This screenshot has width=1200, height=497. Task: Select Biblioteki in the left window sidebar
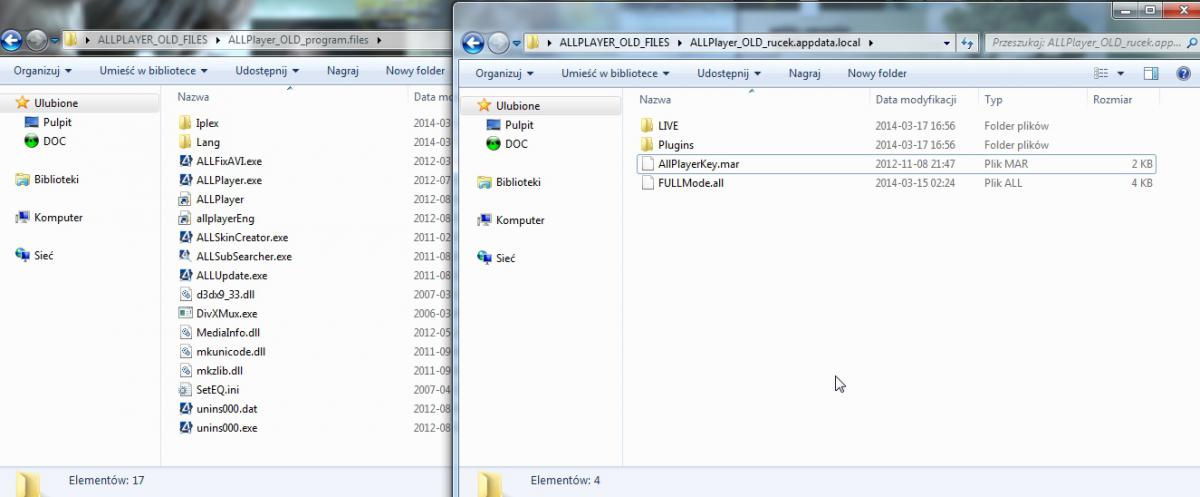pyautogui.click(x=56, y=179)
